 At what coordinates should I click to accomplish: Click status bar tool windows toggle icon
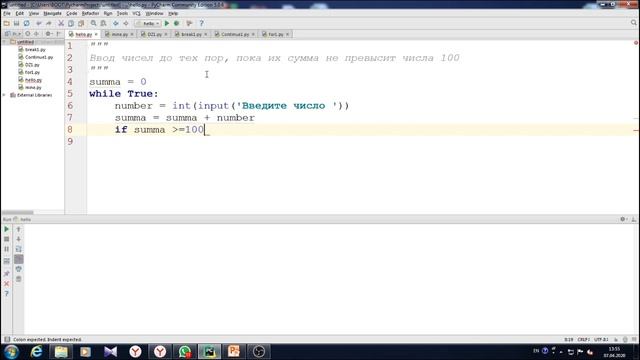(x=7, y=340)
